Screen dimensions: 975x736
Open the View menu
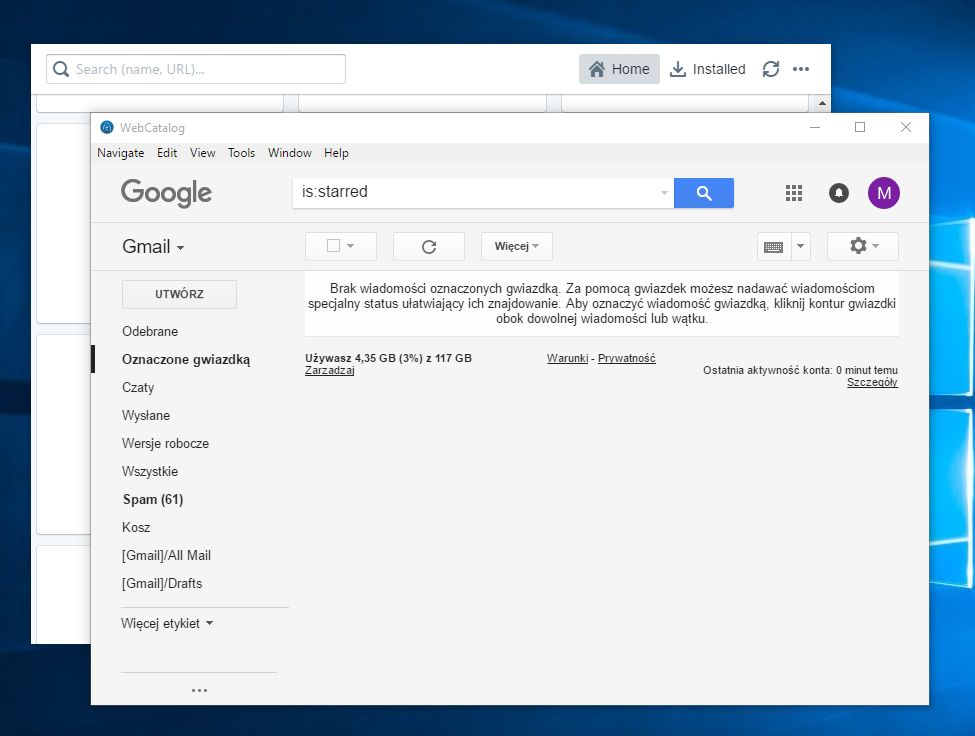point(203,153)
